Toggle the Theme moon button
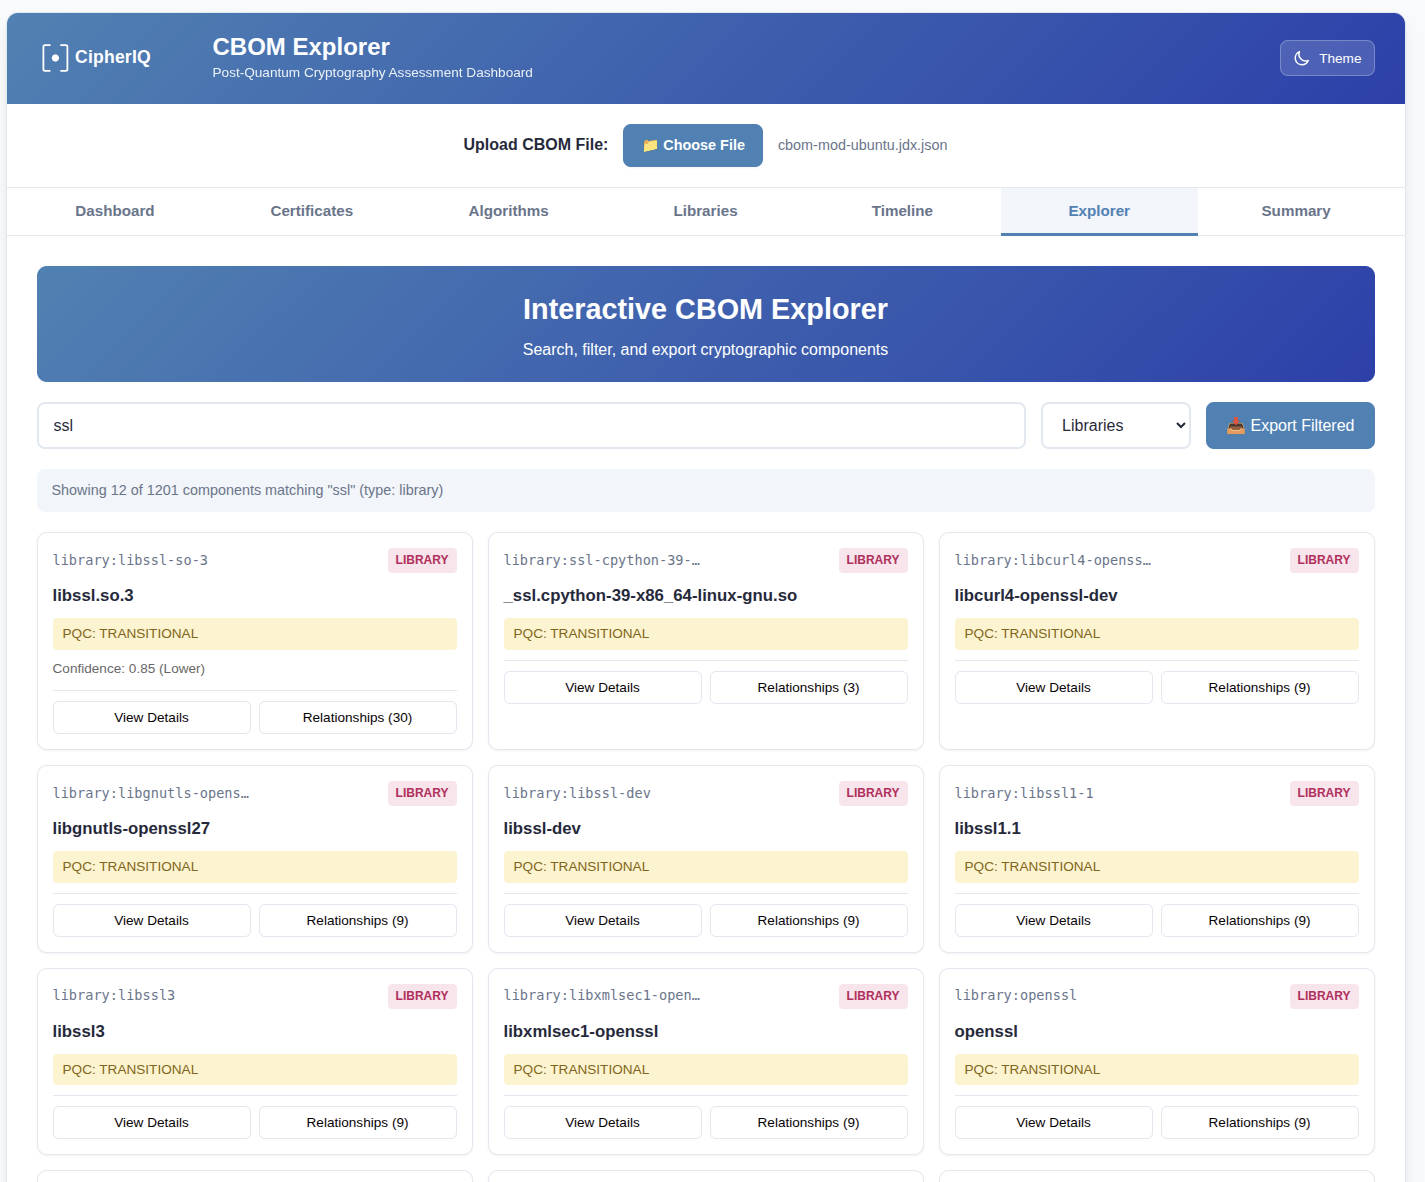The width and height of the screenshot is (1425, 1182). coord(1326,58)
